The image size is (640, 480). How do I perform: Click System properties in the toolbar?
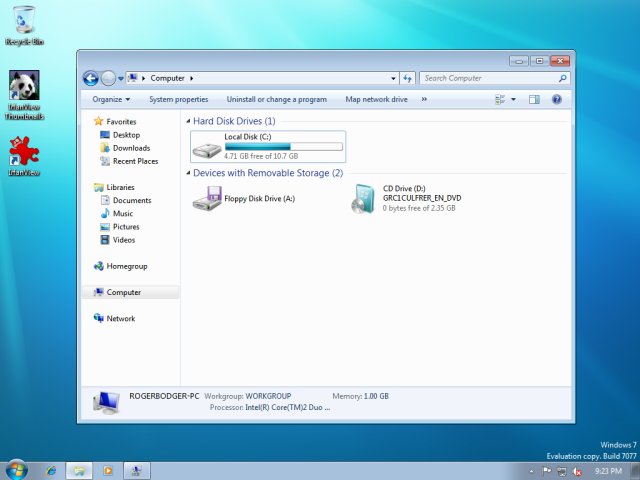click(178, 99)
